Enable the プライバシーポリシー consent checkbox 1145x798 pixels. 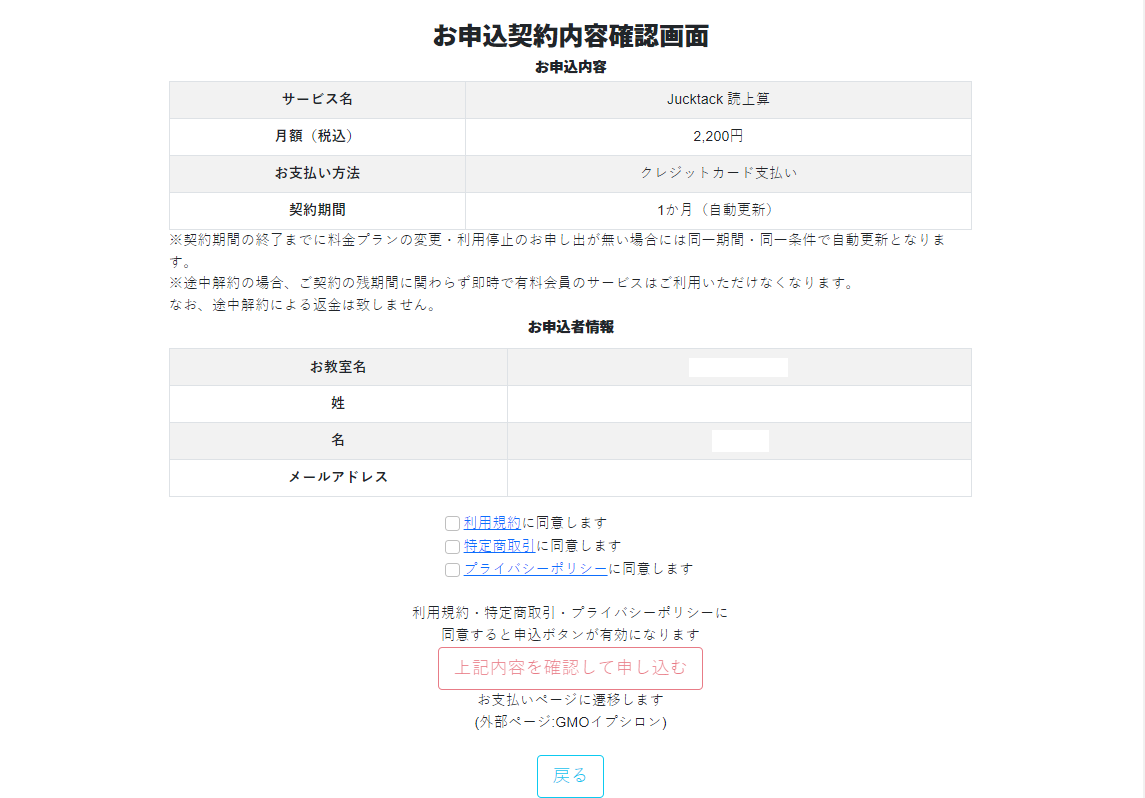tap(452, 570)
